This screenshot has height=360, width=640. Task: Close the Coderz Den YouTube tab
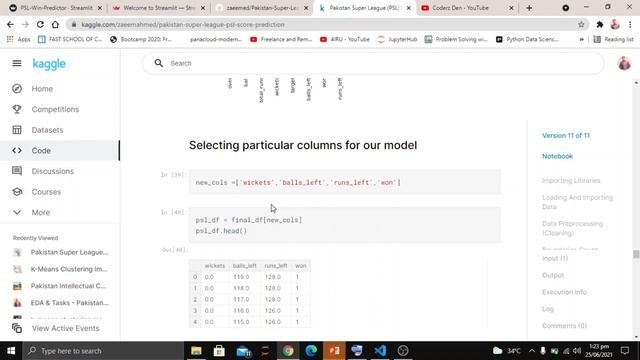tap(511, 8)
